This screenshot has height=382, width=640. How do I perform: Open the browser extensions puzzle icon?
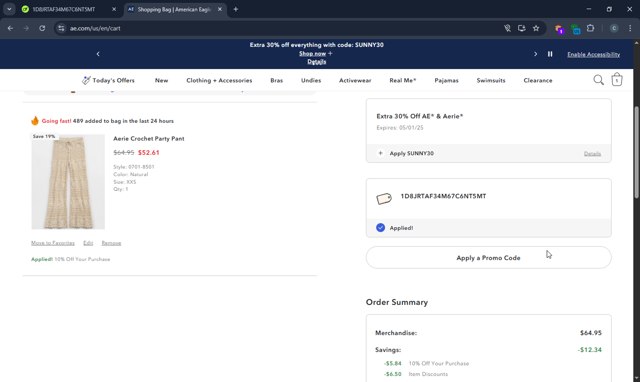pos(590,28)
